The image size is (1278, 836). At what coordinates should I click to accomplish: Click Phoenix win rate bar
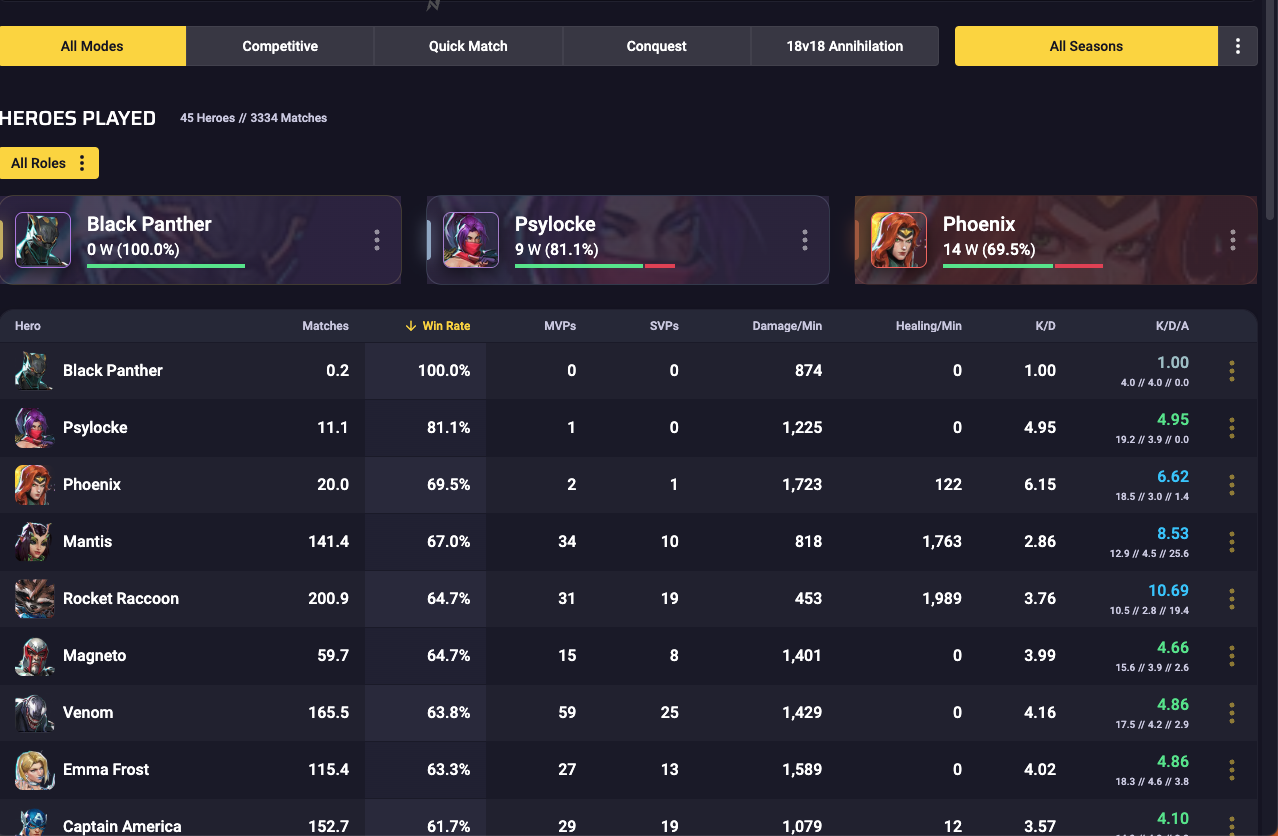click(1023, 266)
